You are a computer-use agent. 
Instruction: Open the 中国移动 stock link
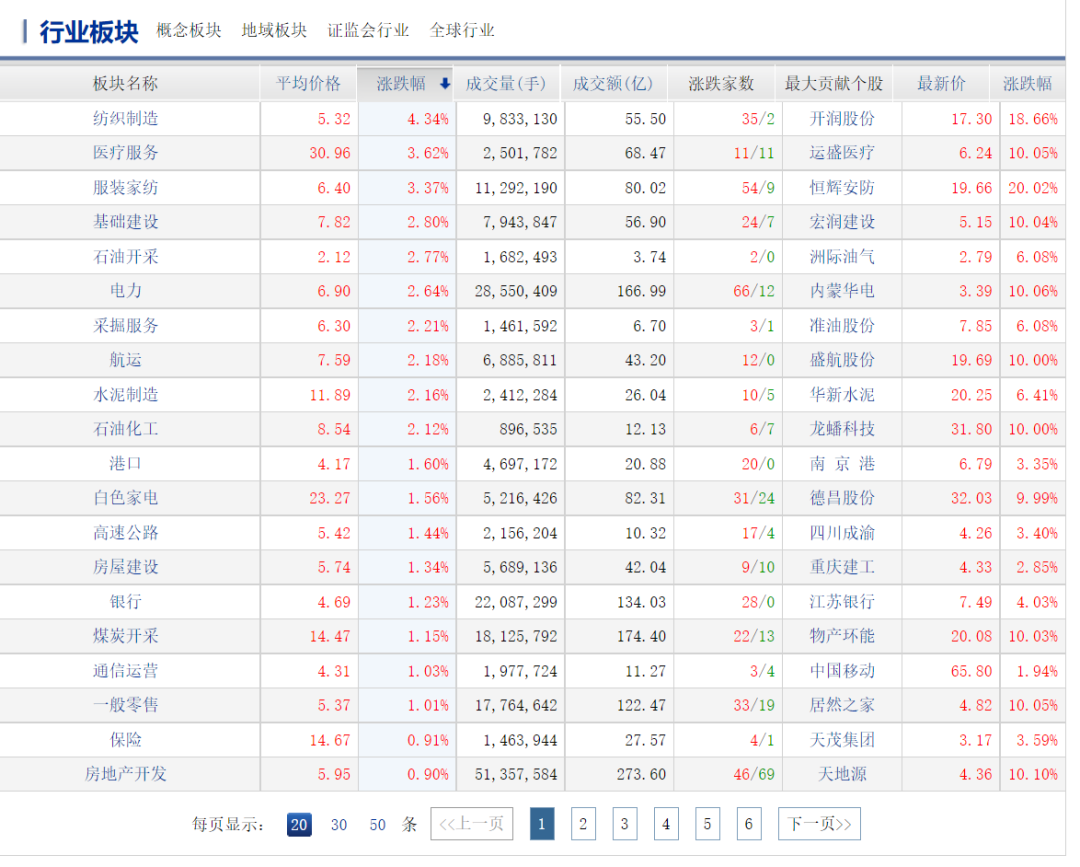pyautogui.click(x=842, y=671)
